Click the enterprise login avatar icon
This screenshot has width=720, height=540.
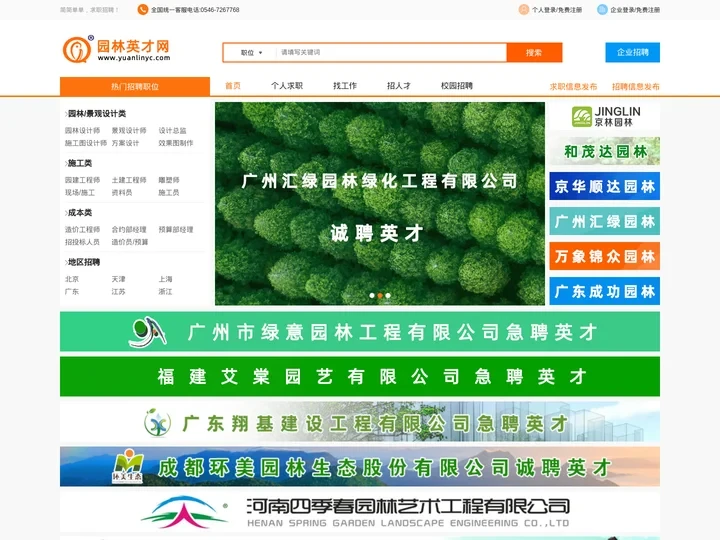(x=602, y=10)
